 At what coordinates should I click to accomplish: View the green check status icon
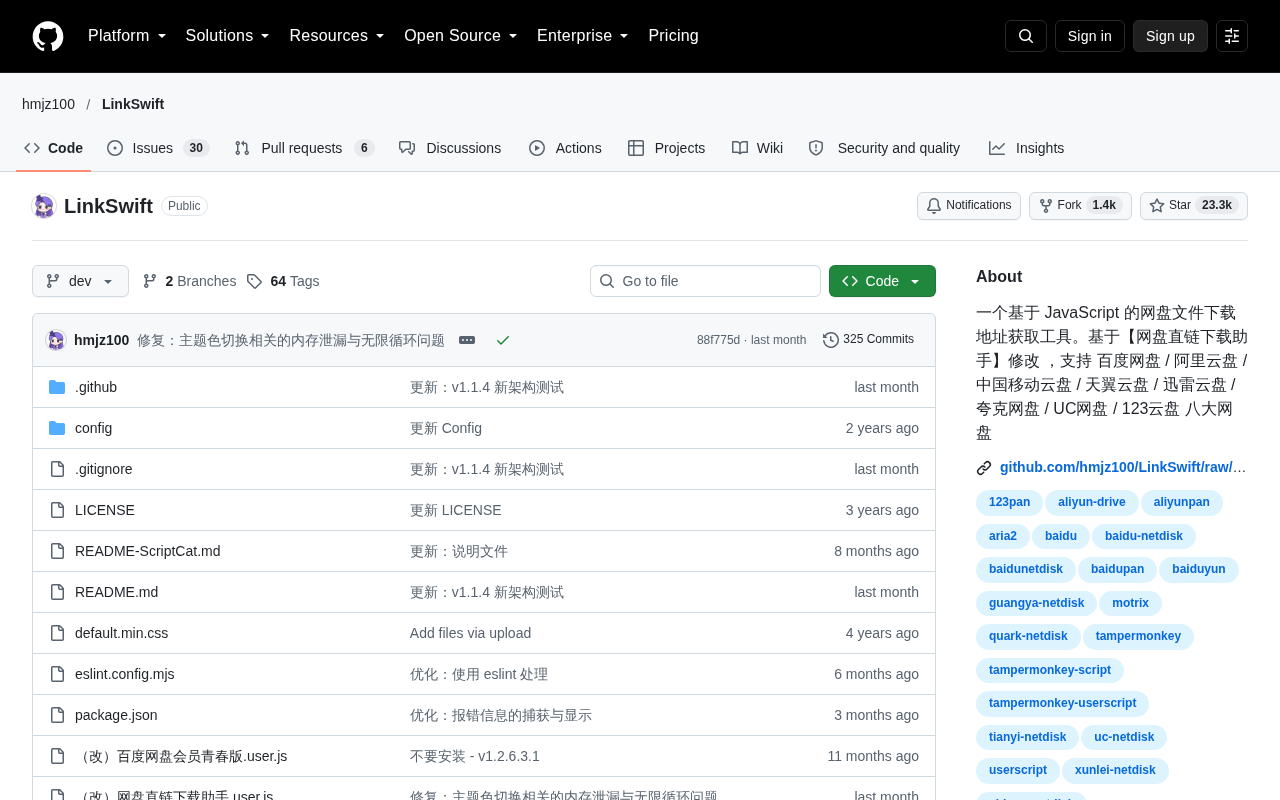click(503, 340)
